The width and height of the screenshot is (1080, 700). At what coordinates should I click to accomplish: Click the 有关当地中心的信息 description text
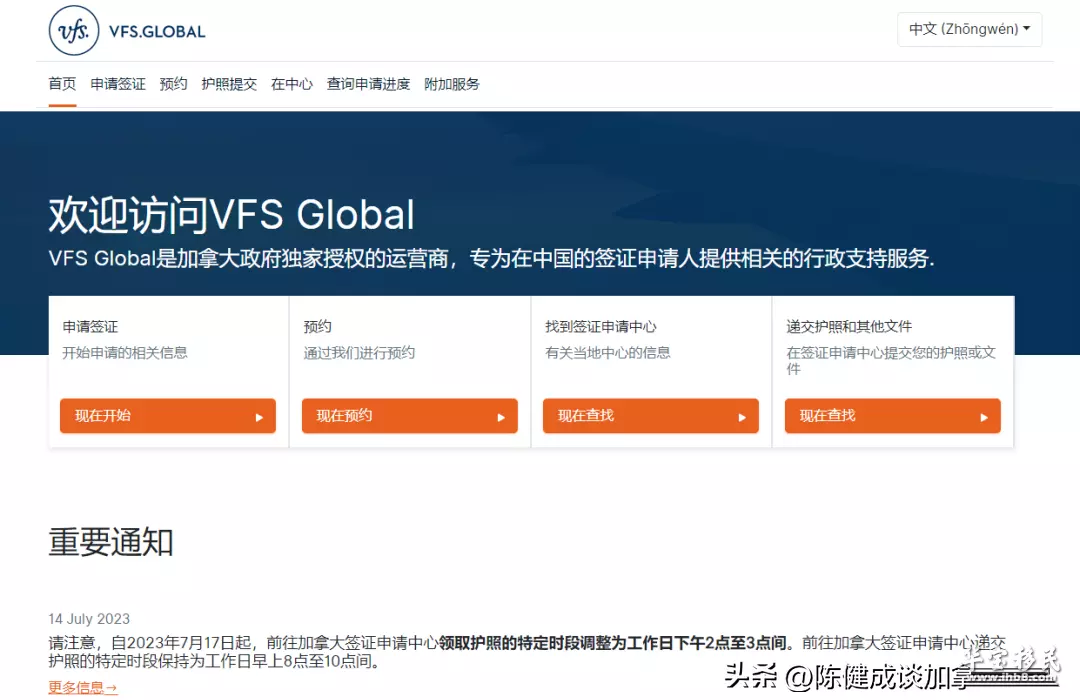coord(608,353)
